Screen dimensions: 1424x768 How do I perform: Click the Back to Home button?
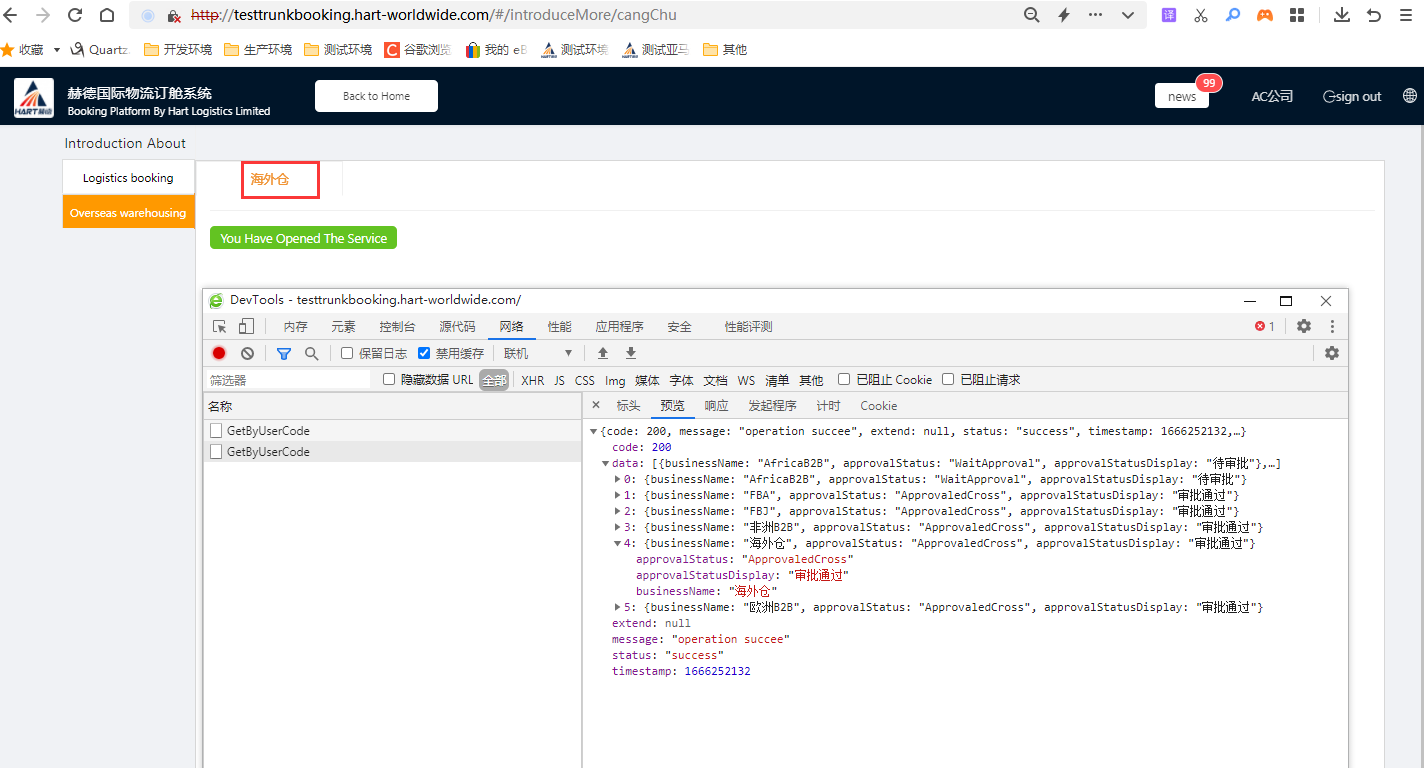click(376, 96)
